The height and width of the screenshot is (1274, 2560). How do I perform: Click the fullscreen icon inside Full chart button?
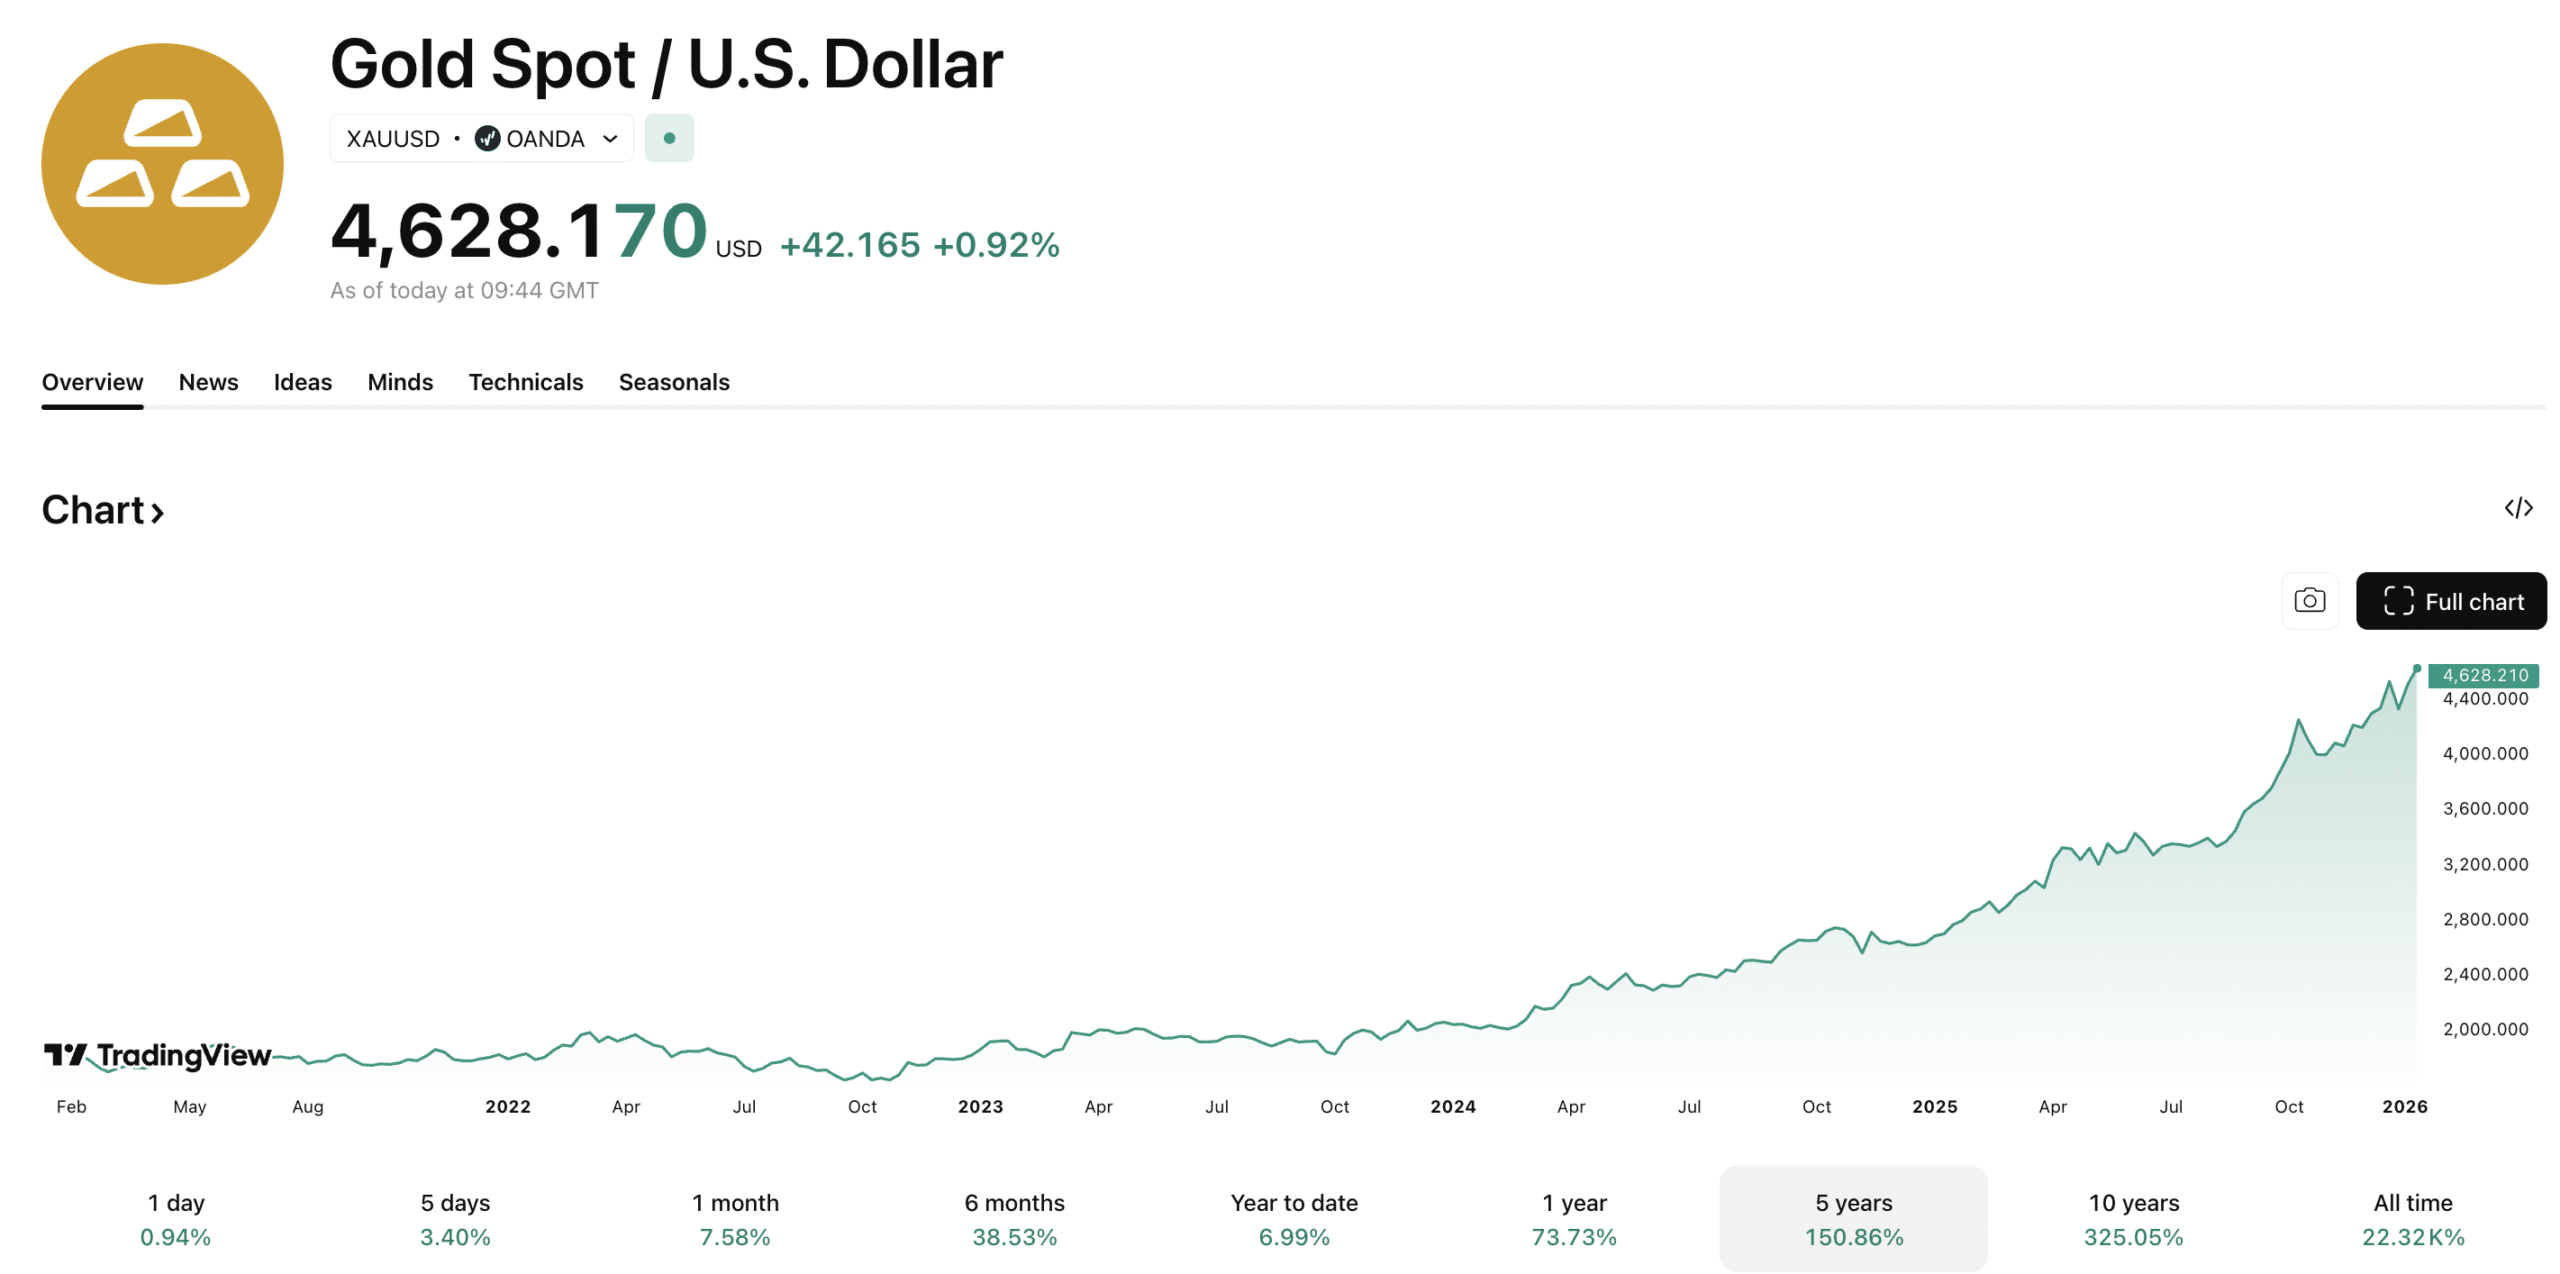(x=2398, y=601)
